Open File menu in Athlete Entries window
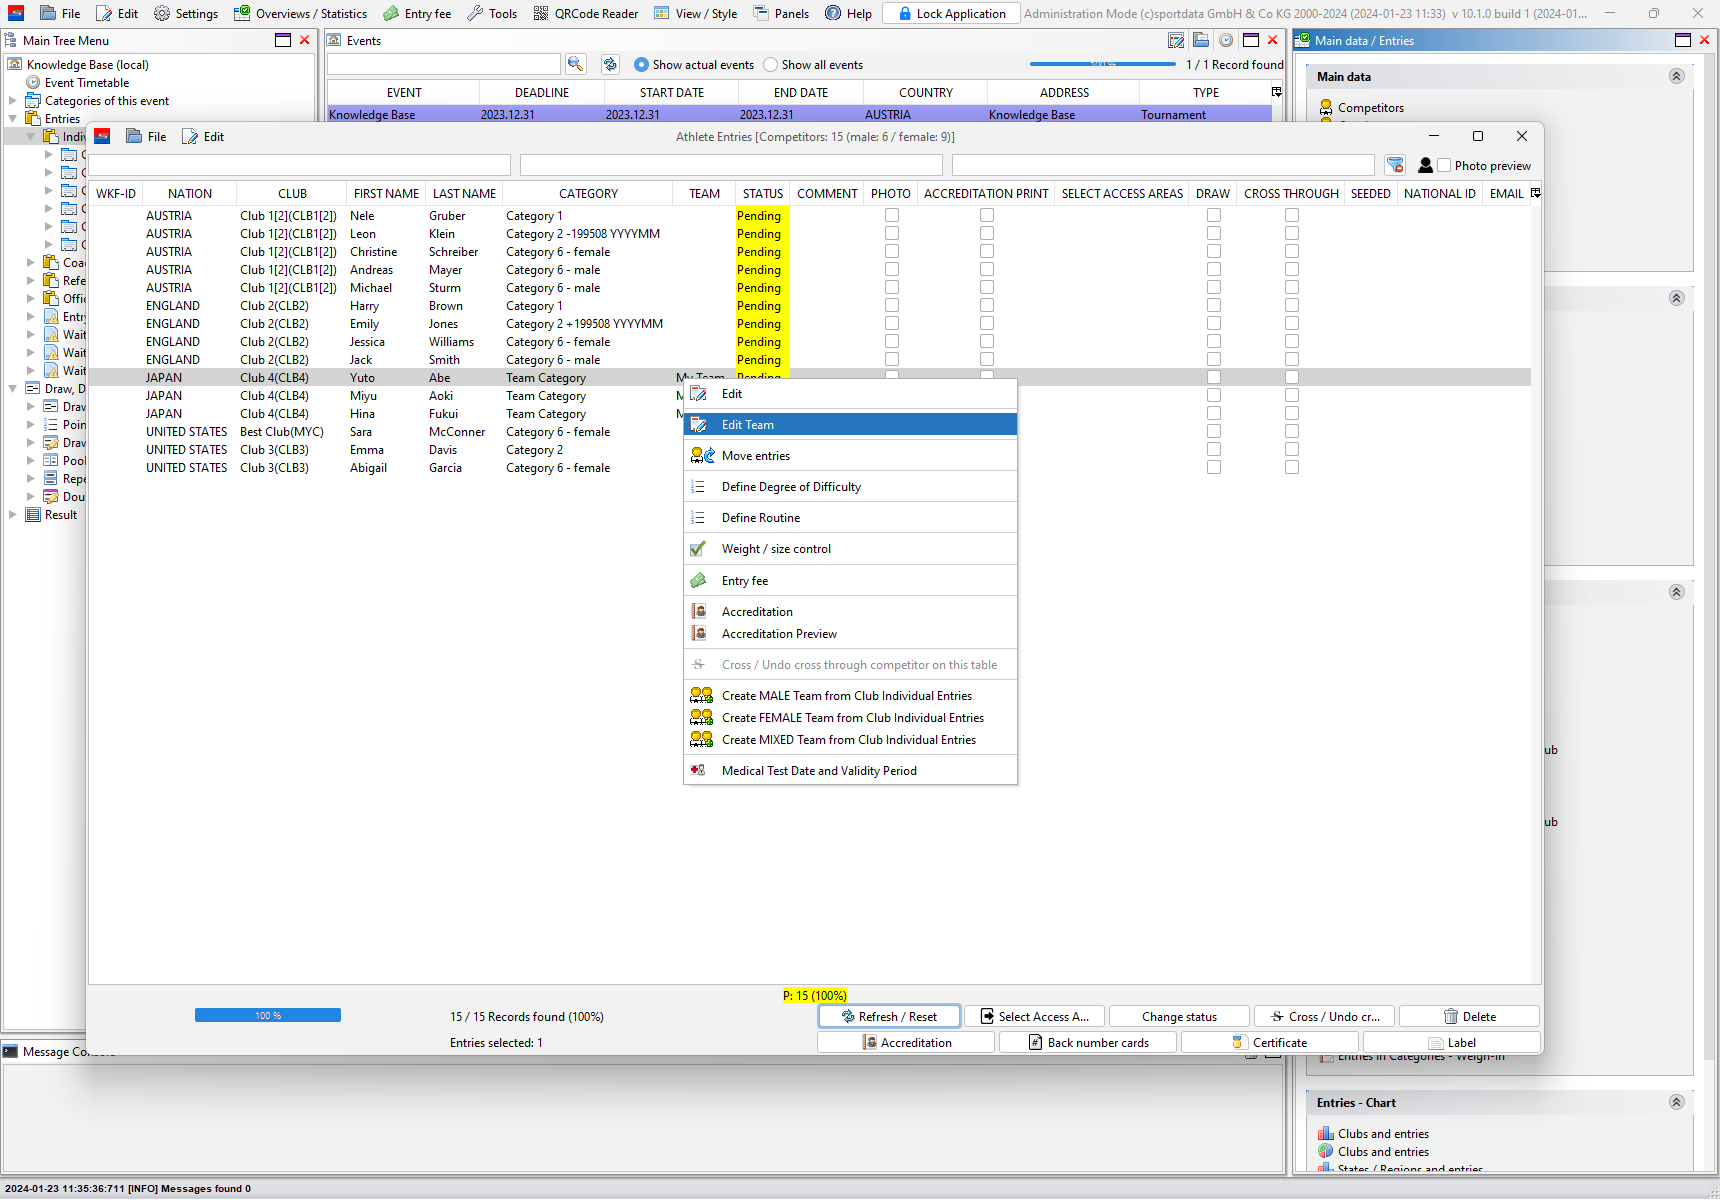This screenshot has width=1720, height=1200. [x=147, y=136]
